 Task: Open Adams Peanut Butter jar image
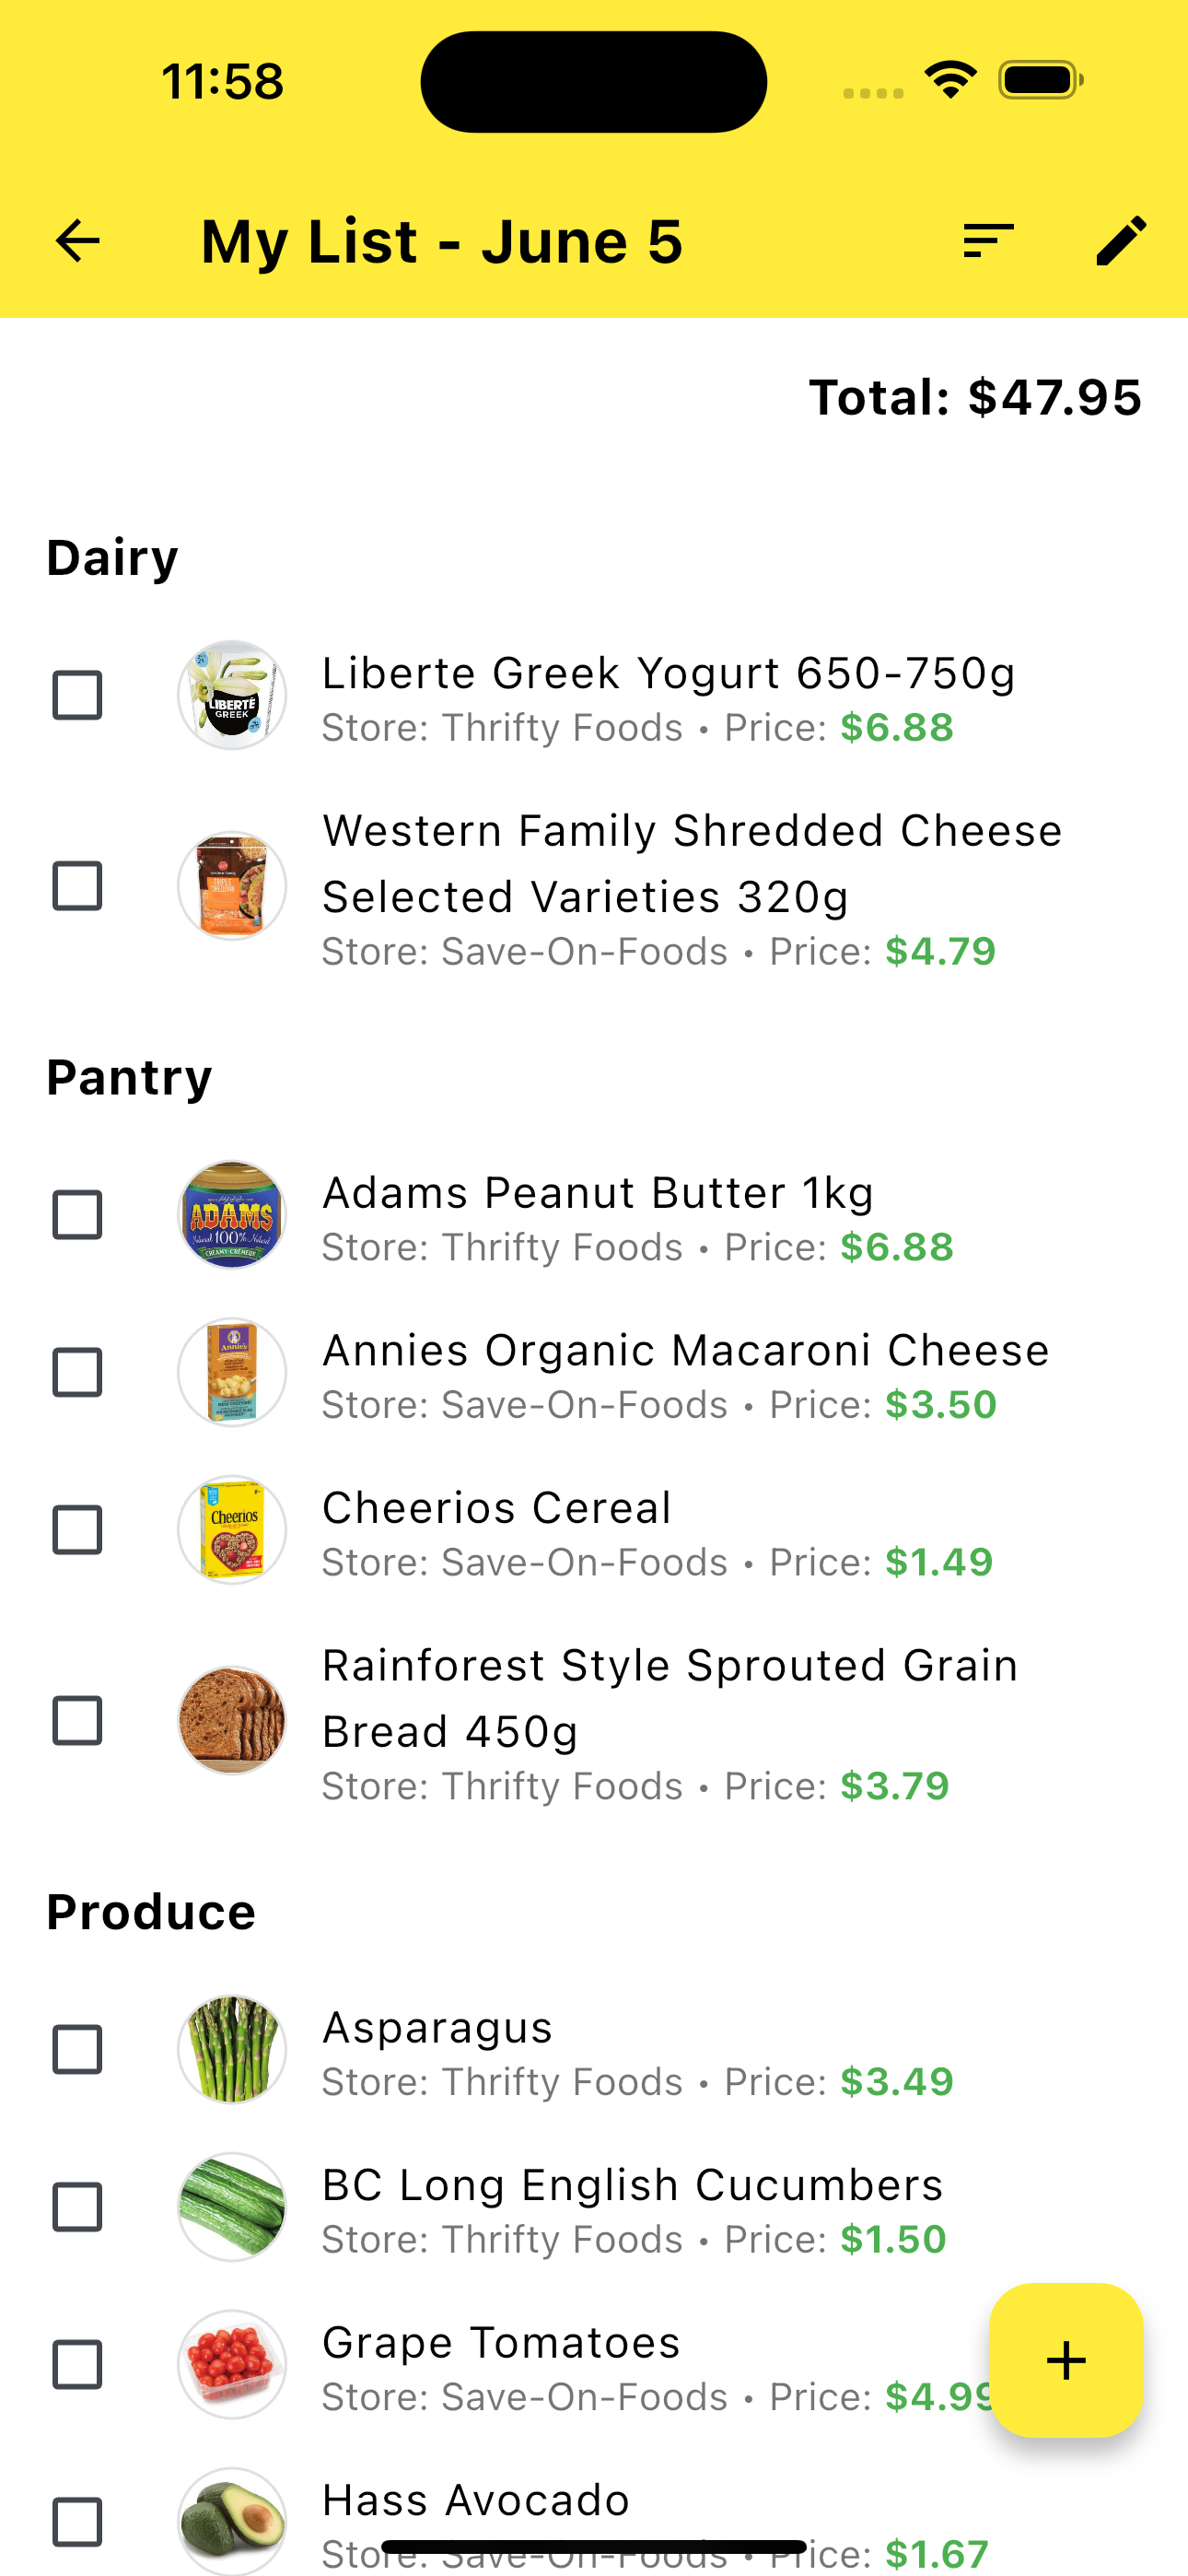[232, 1215]
